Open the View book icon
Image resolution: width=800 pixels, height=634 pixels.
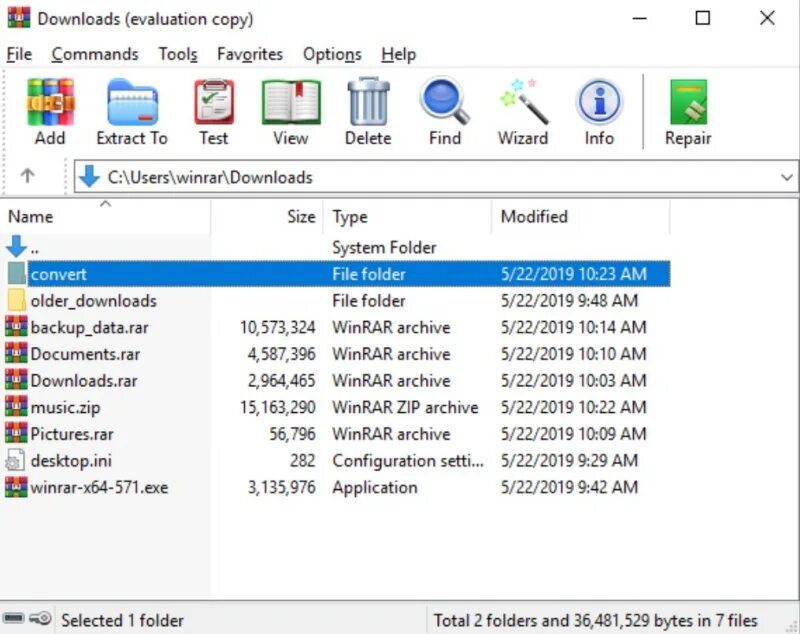291,103
